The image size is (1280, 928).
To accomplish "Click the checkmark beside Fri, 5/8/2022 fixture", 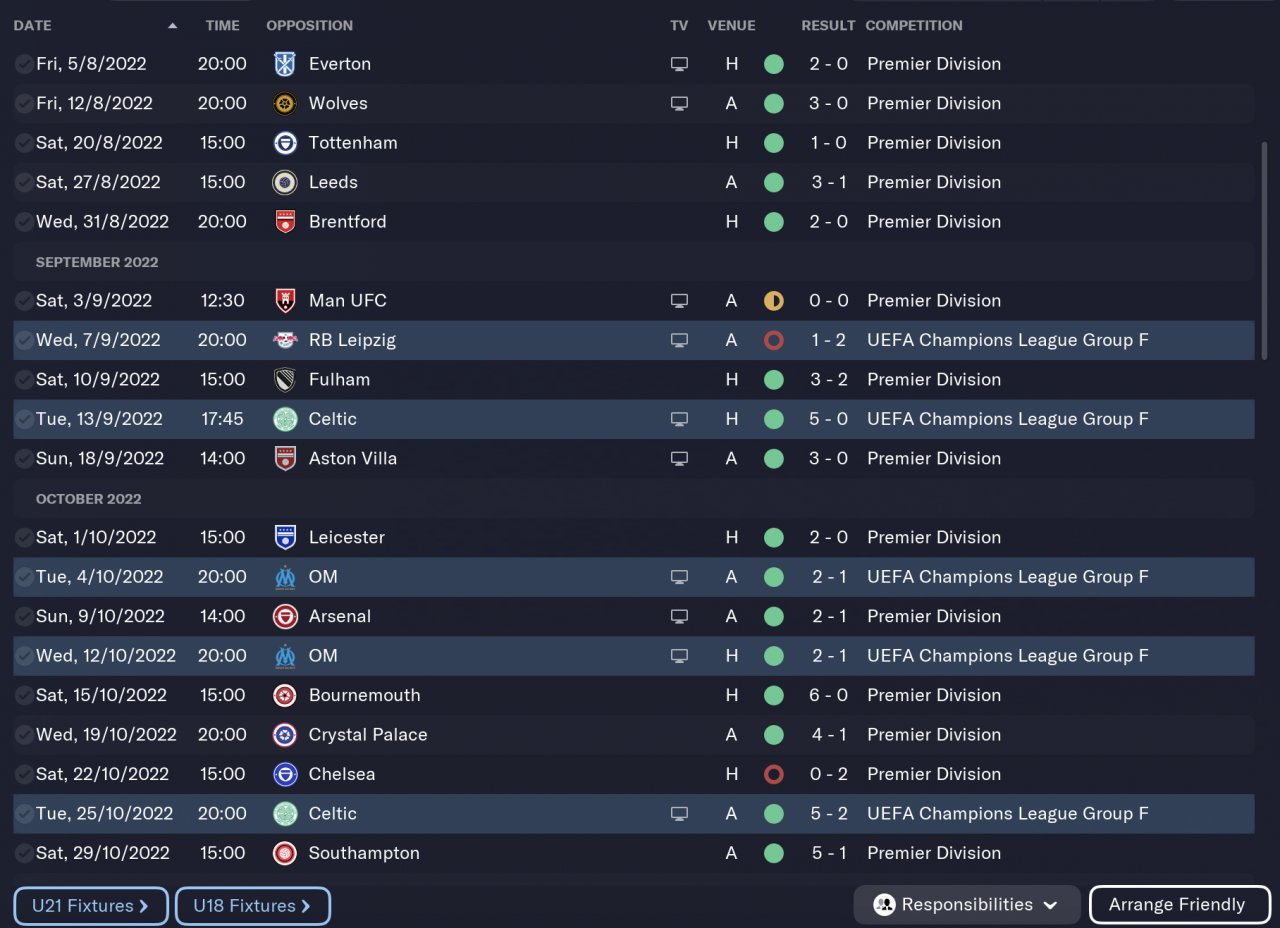I will (24, 64).
